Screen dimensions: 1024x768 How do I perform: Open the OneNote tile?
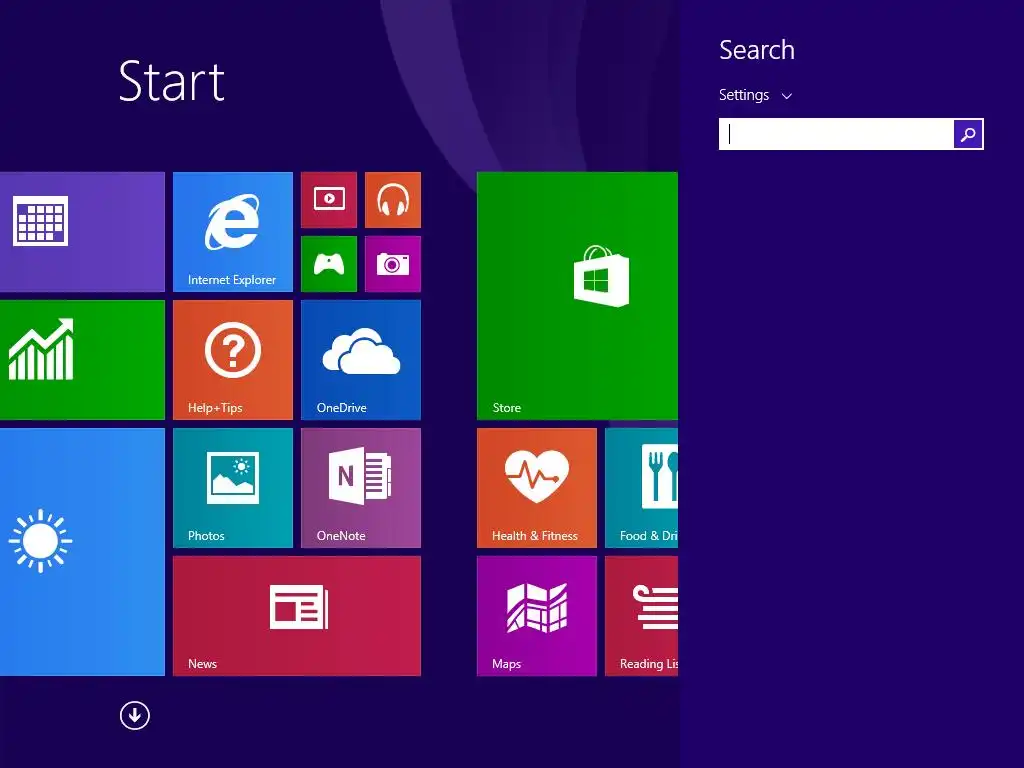point(360,488)
